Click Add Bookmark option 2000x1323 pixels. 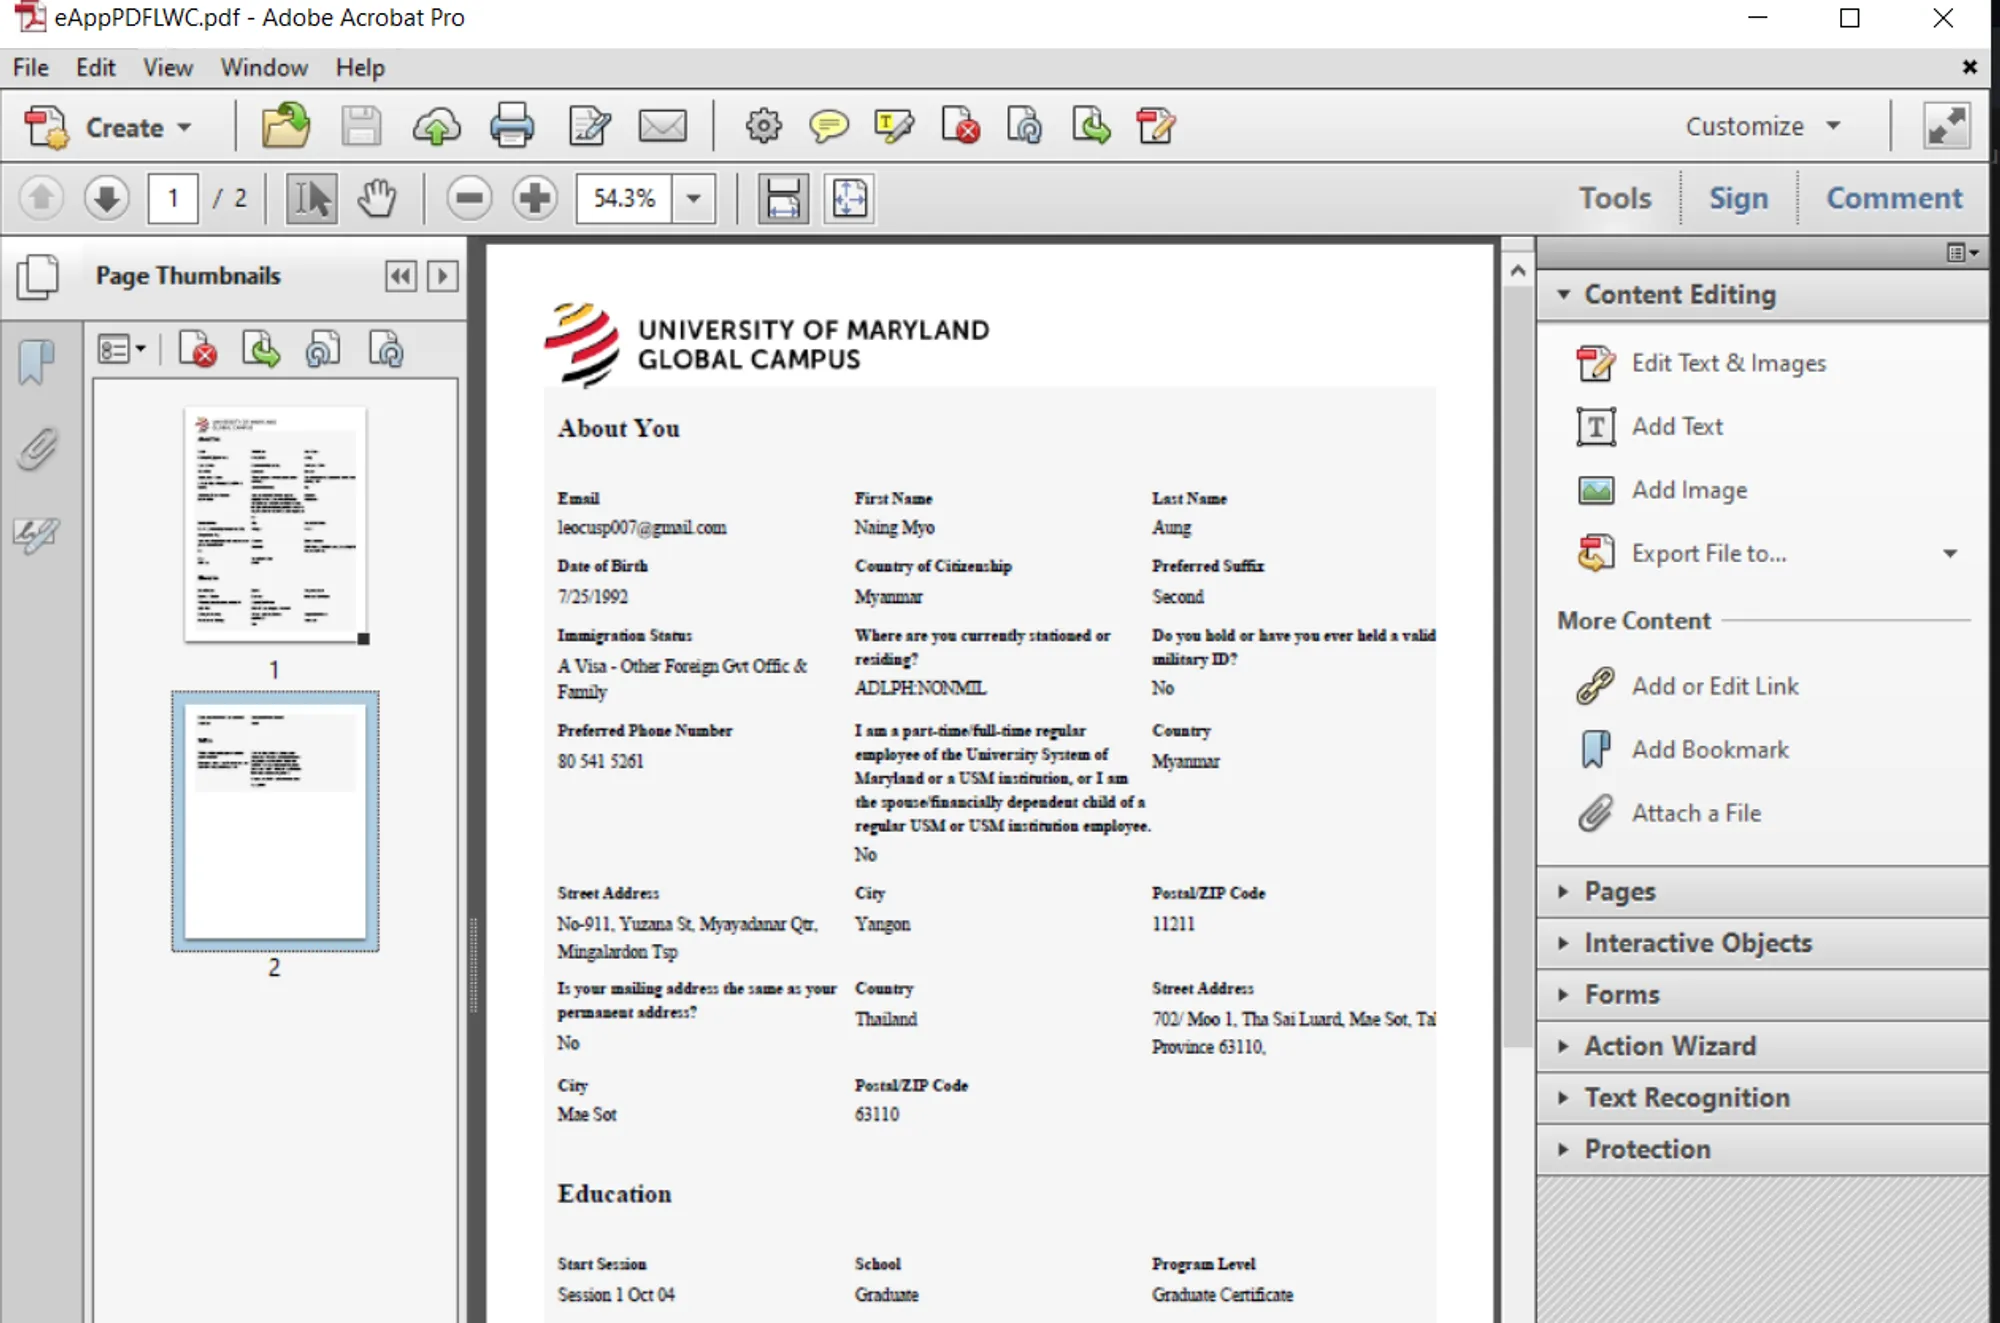click(1683, 750)
